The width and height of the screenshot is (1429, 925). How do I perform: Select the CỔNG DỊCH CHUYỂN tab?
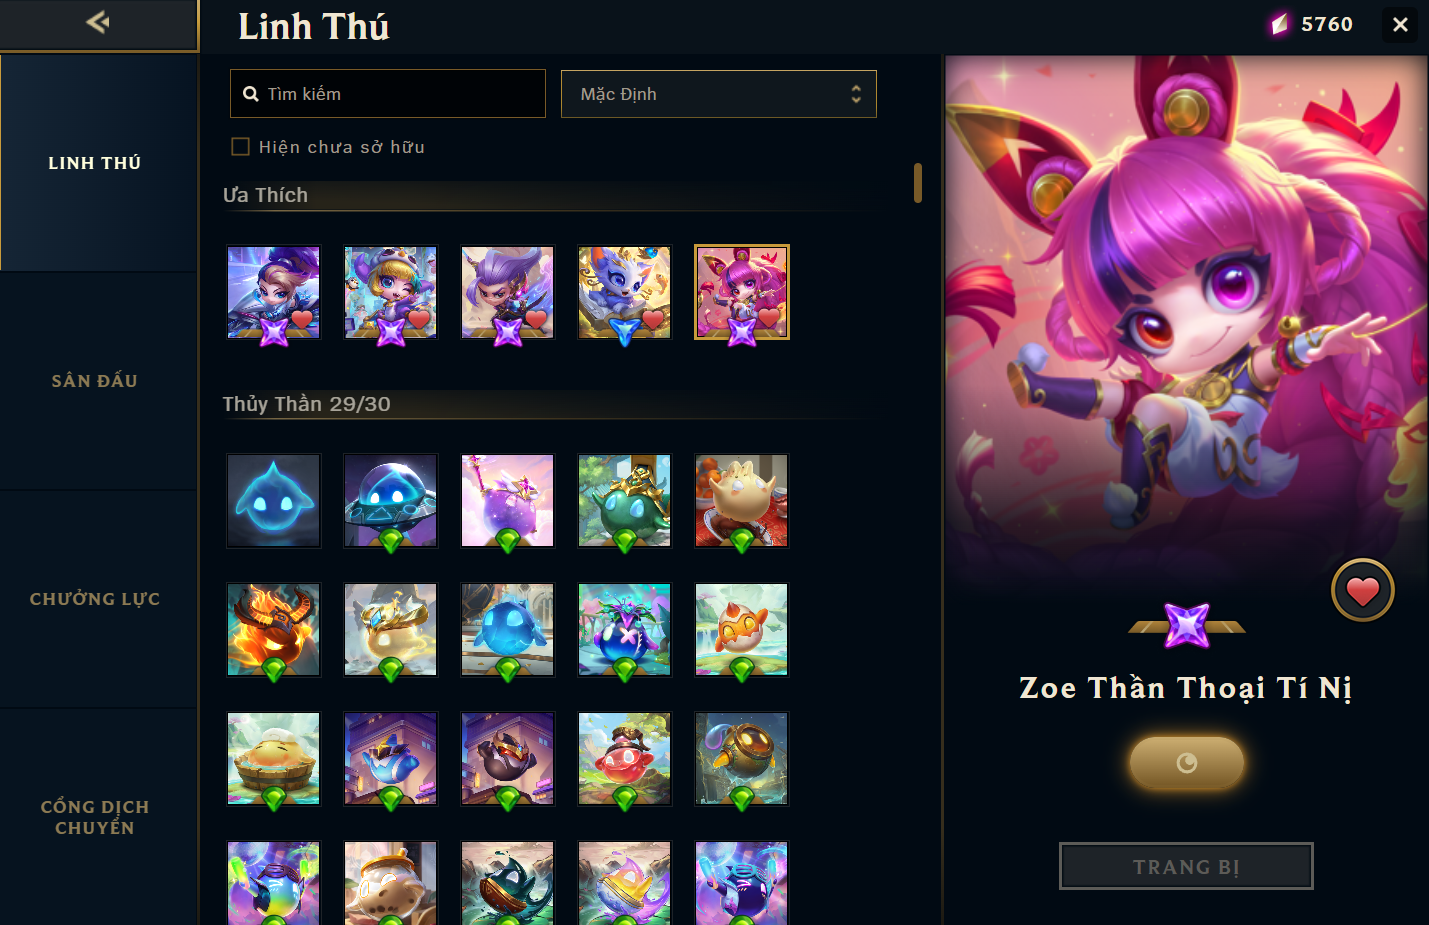[x=95, y=817]
